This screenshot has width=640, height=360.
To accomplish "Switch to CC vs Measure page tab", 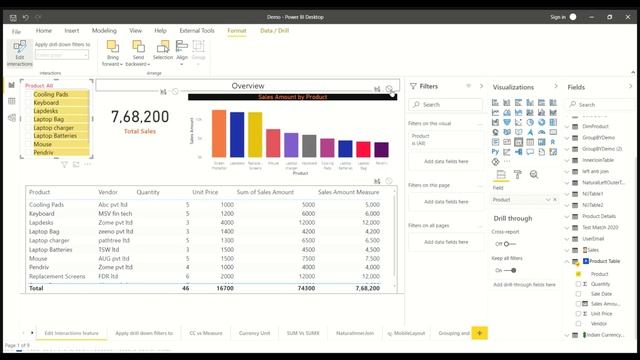I will 206,333.
